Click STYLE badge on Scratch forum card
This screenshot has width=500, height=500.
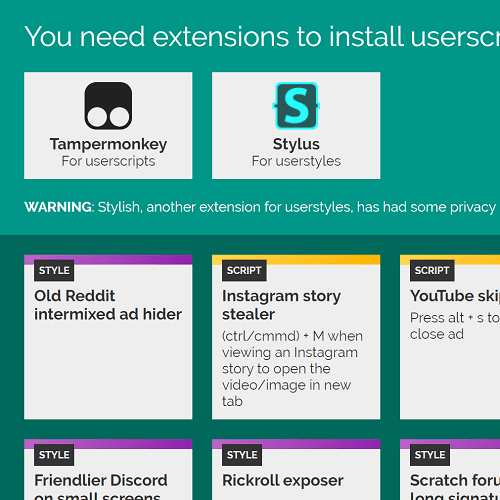click(x=430, y=455)
